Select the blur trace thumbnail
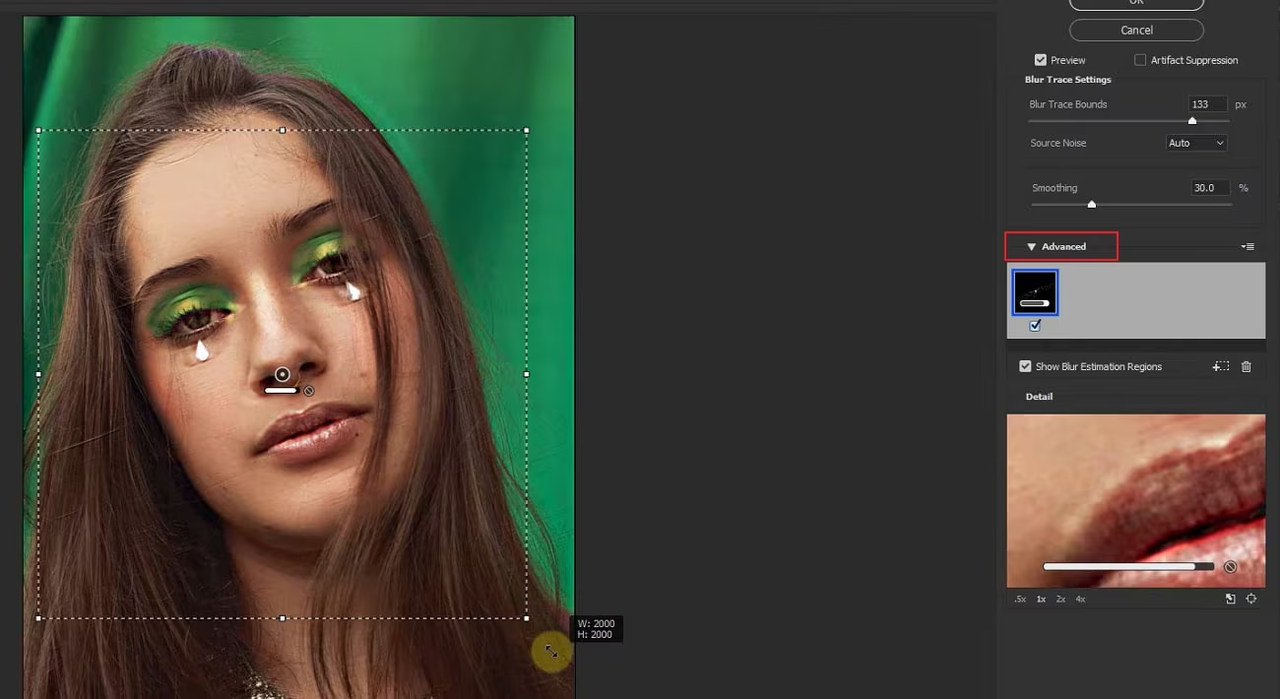Image resolution: width=1280 pixels, height=699 pixels. tap(1035, 290)
